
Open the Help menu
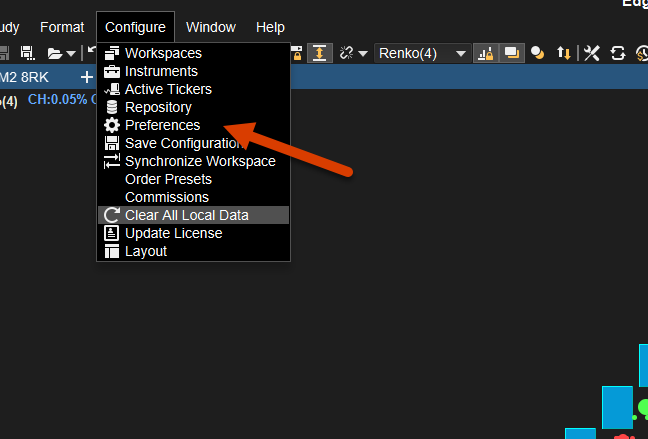click(270, 27)
